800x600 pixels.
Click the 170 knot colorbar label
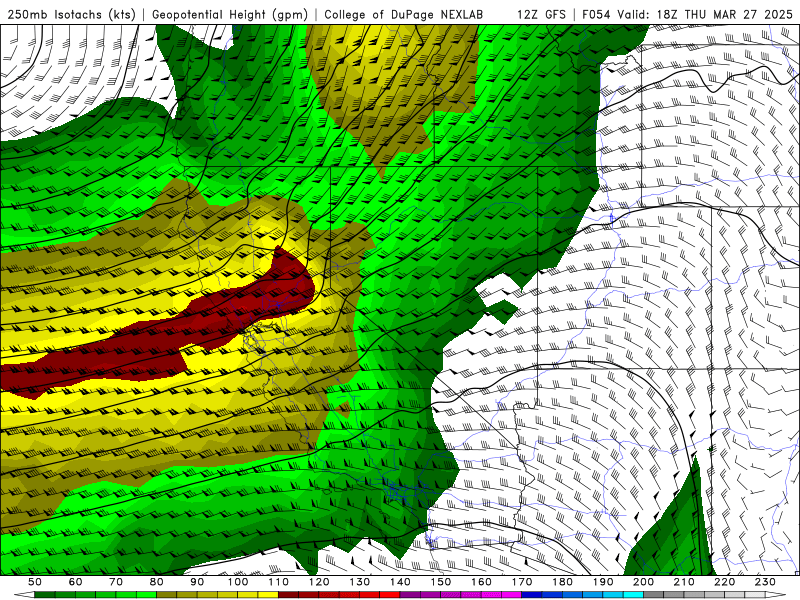tap(522, 582)
